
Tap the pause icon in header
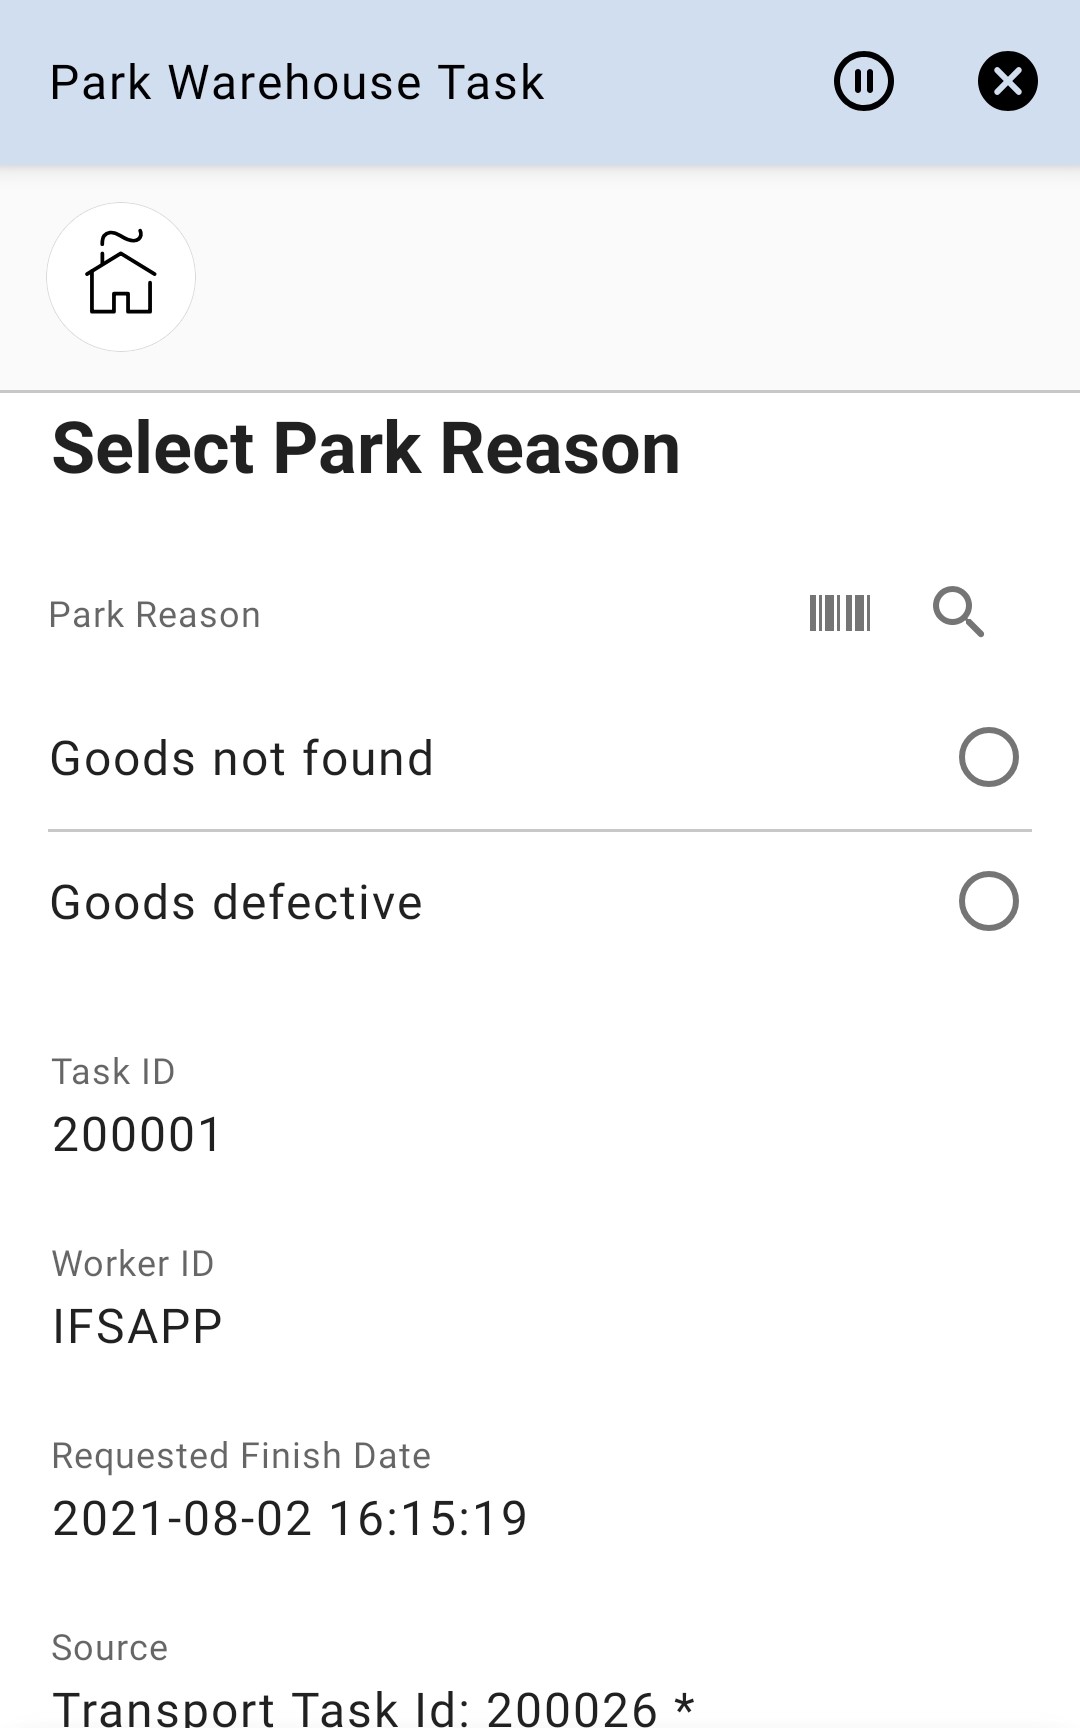pos(864,81)
